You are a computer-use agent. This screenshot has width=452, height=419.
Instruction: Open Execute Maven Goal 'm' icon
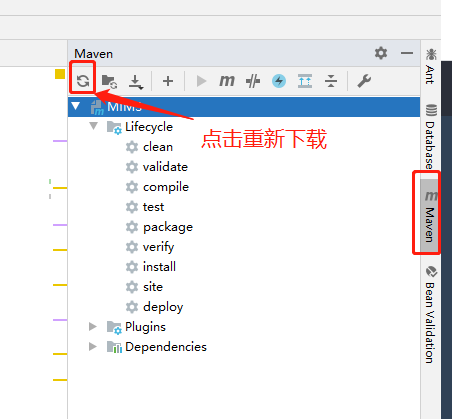(x=227, y=81)
